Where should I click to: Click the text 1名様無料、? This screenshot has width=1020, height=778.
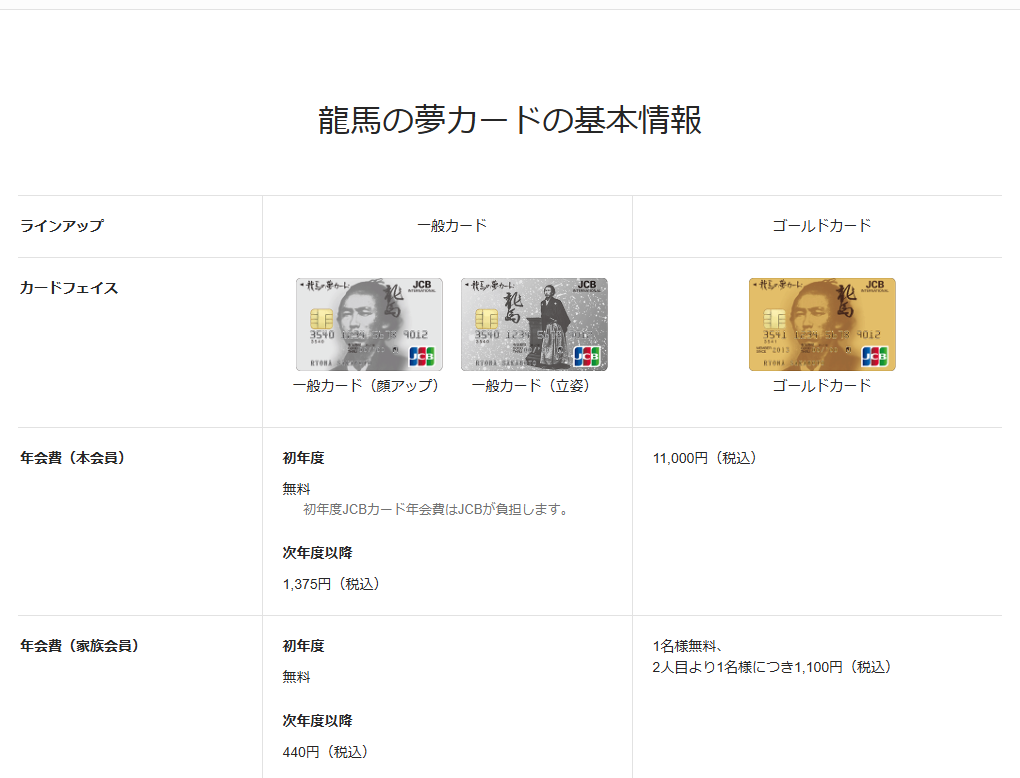tap(688, 646)
